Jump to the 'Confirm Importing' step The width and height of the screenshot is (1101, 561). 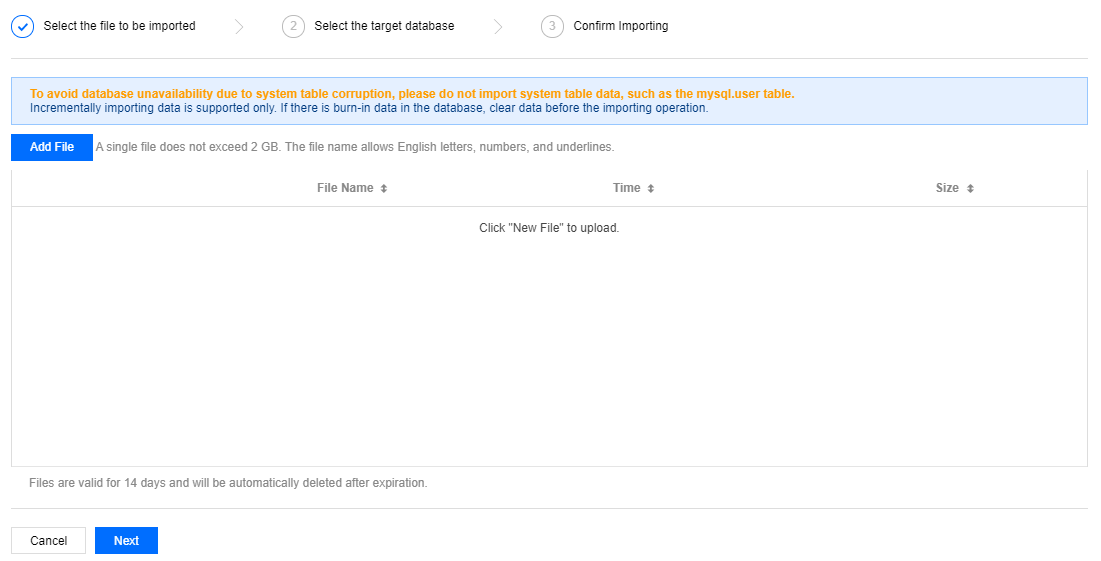click(x=620, y=26)
